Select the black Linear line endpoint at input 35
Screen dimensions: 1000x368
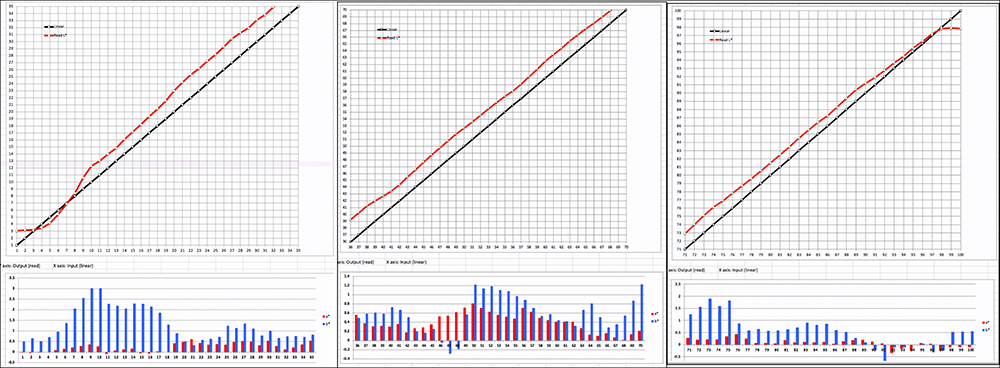tap(298, 6)
